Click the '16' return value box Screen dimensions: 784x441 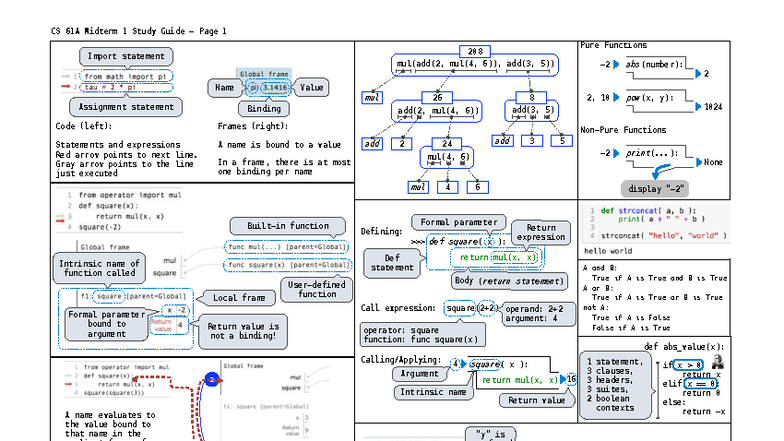tap(571, 379)
